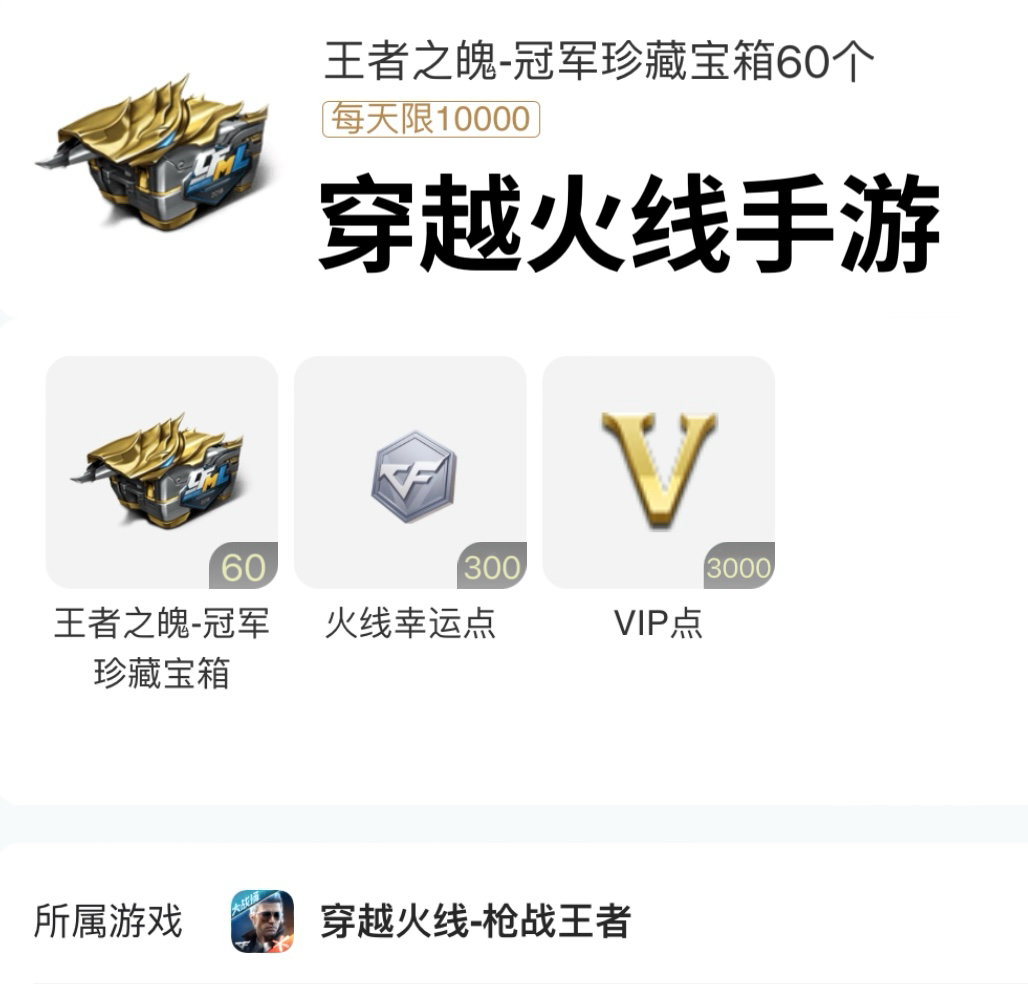Select the 王者之魄 chest reward tile
The image size is (1028, 984).
[162, 472]
